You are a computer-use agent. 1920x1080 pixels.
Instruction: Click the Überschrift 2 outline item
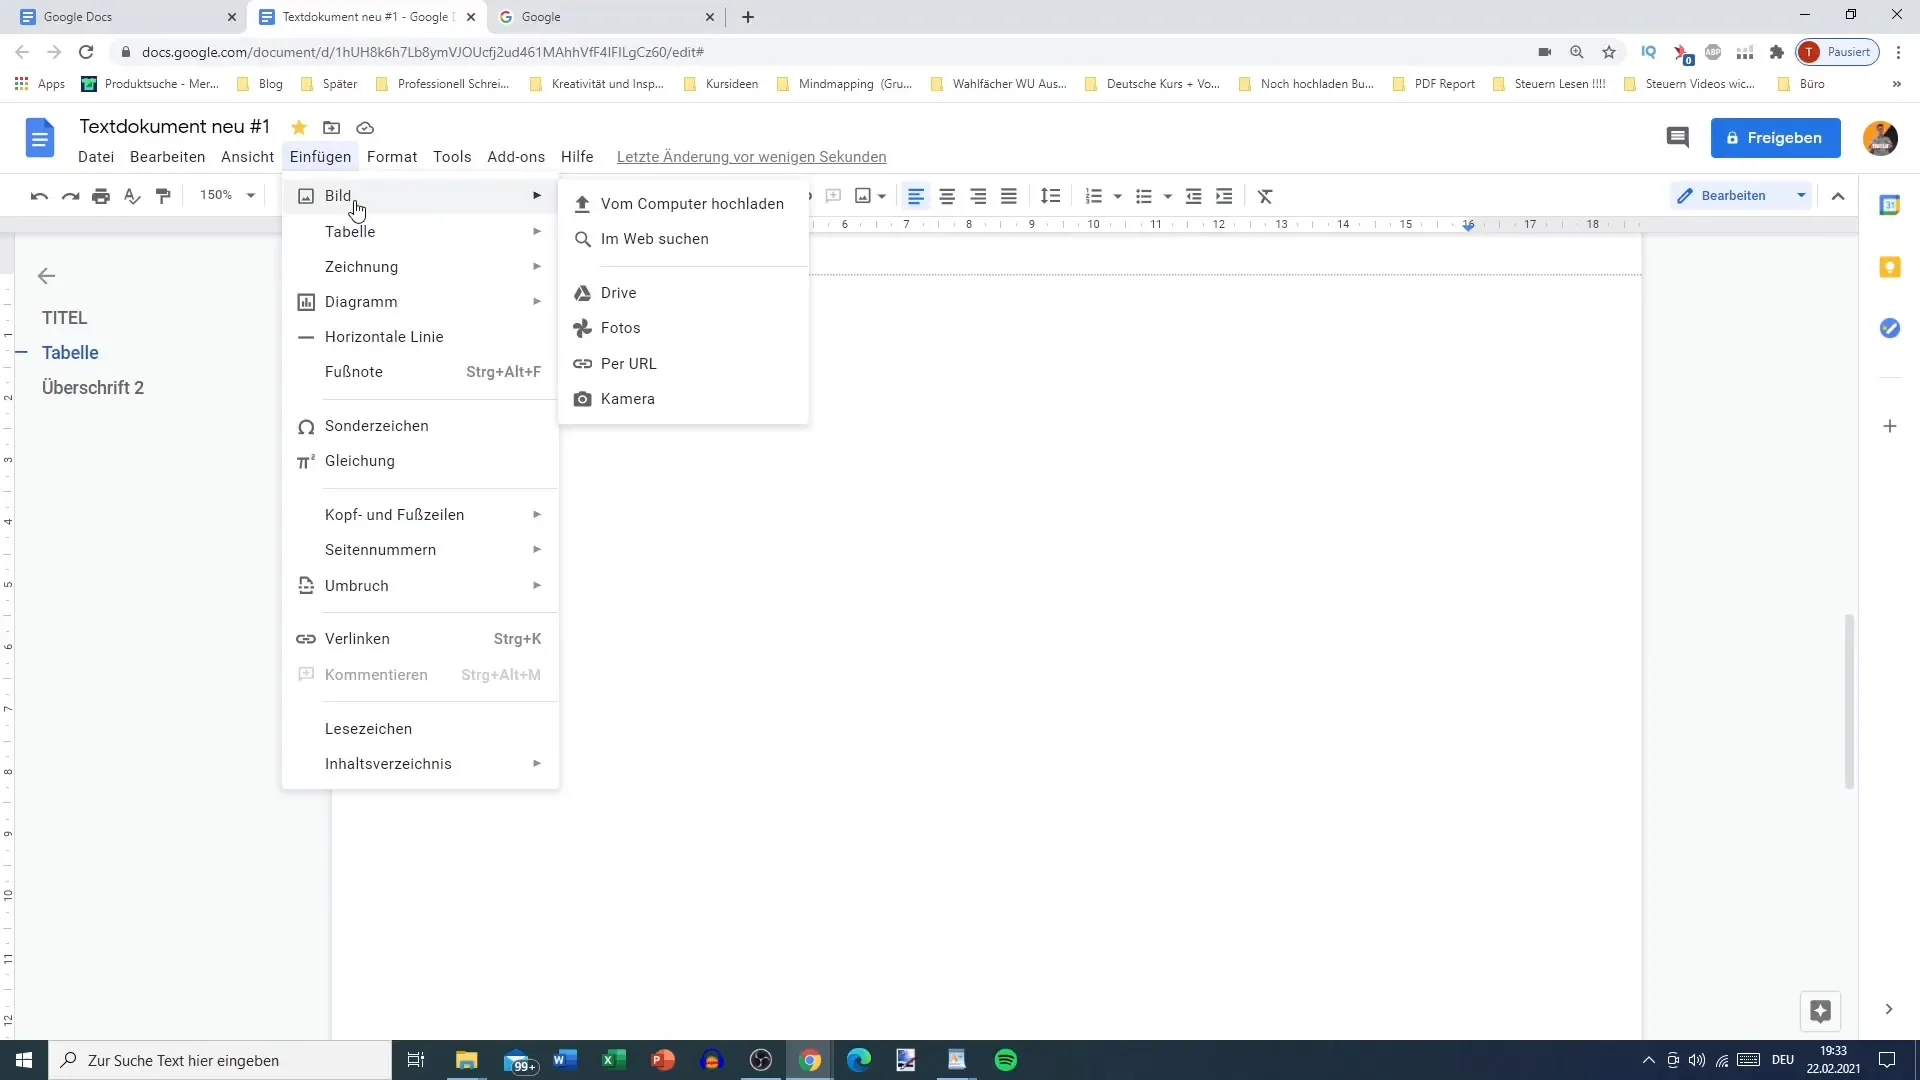(x=92, y=388)
